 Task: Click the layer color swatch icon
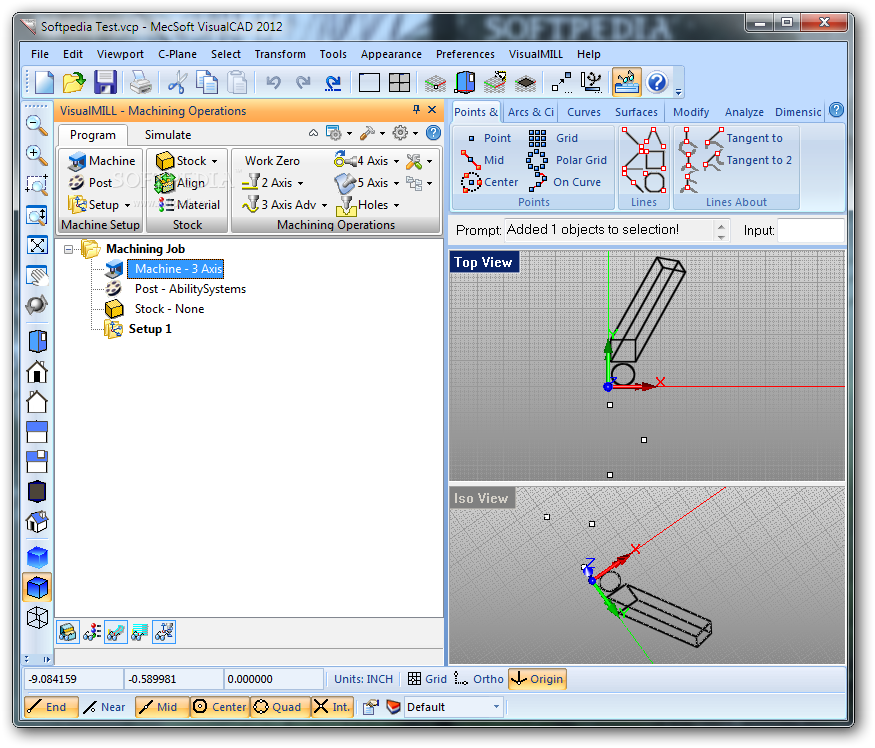pyautogui.click(x=393, y=707)
